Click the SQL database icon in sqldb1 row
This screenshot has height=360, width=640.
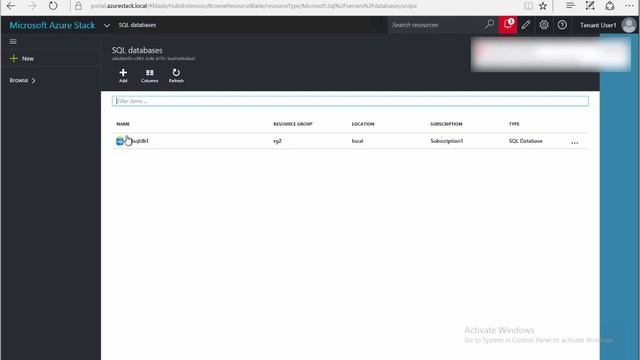120,141
